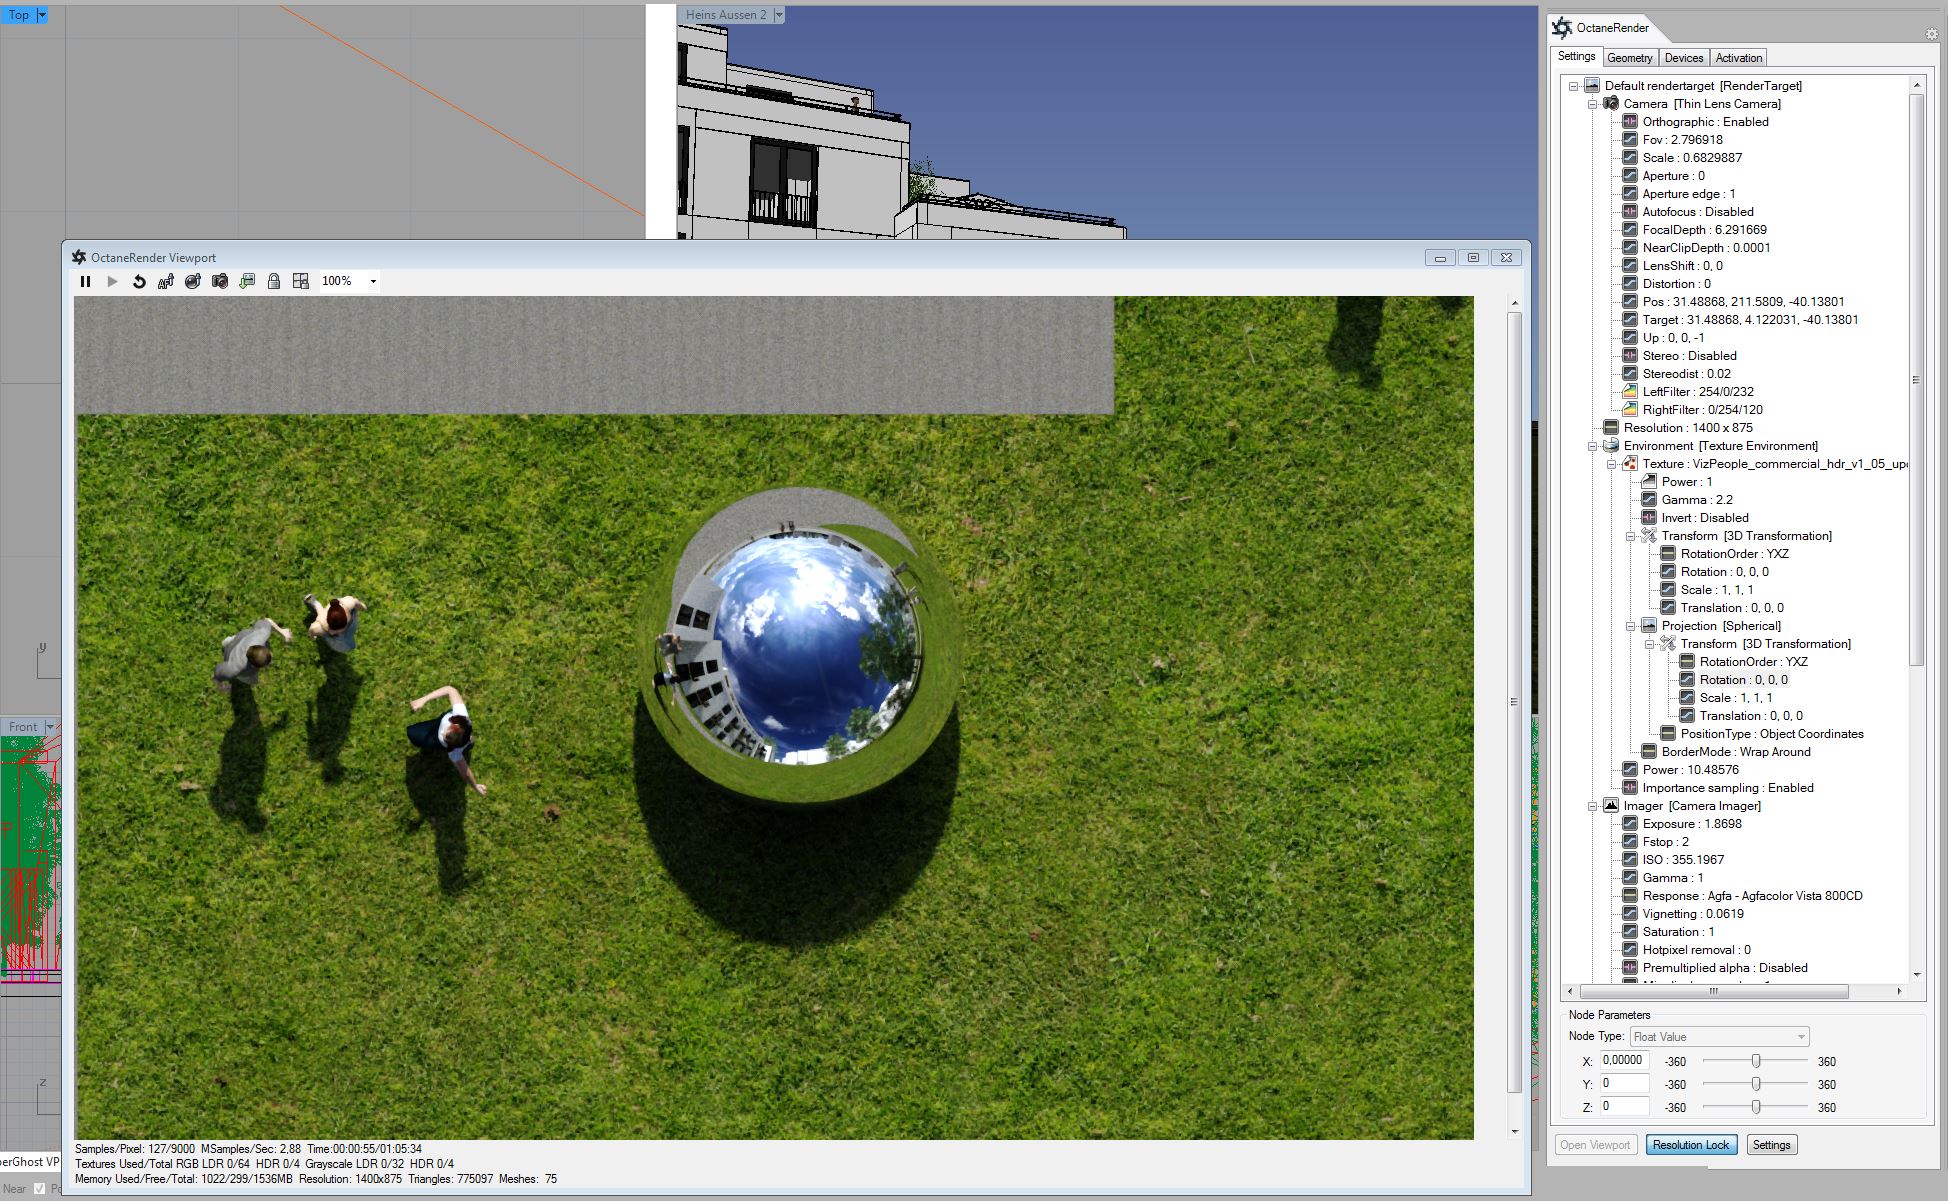
Task: Click the Settings button at panel bottom
Action: click(x=1771, y=1145)
